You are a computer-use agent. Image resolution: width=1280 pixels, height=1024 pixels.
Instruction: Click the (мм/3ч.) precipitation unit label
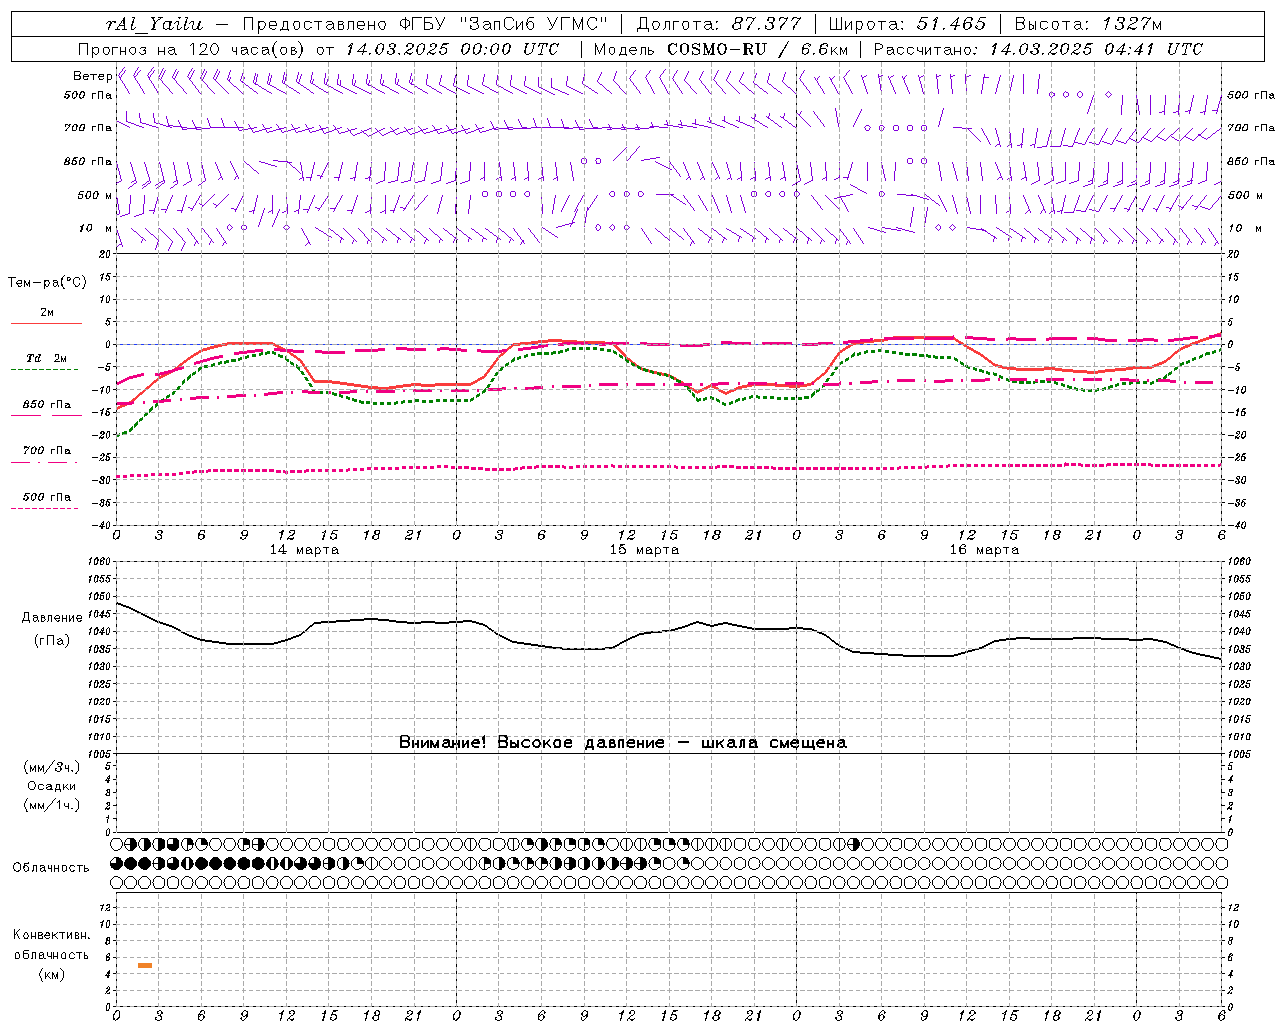52,767
